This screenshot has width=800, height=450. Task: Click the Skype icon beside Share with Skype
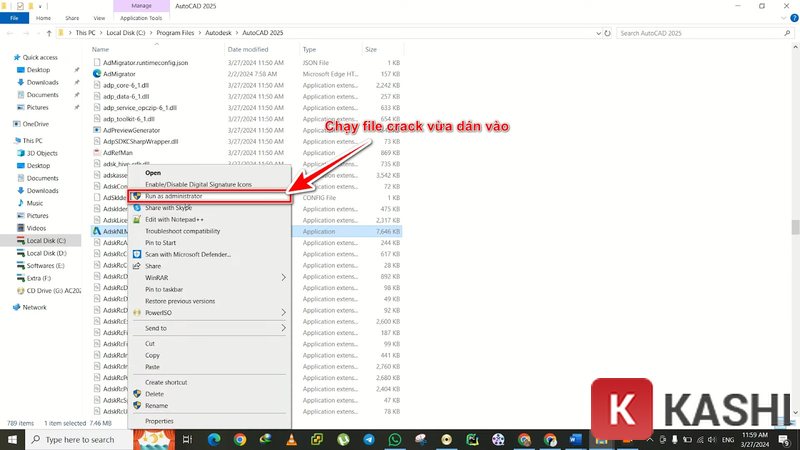click(x=137, y=208)
